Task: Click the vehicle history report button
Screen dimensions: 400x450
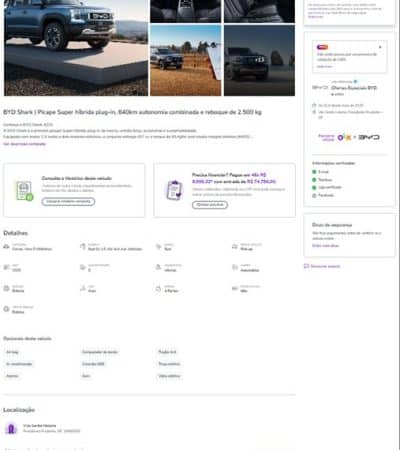Action: click(x=68, y=201)
